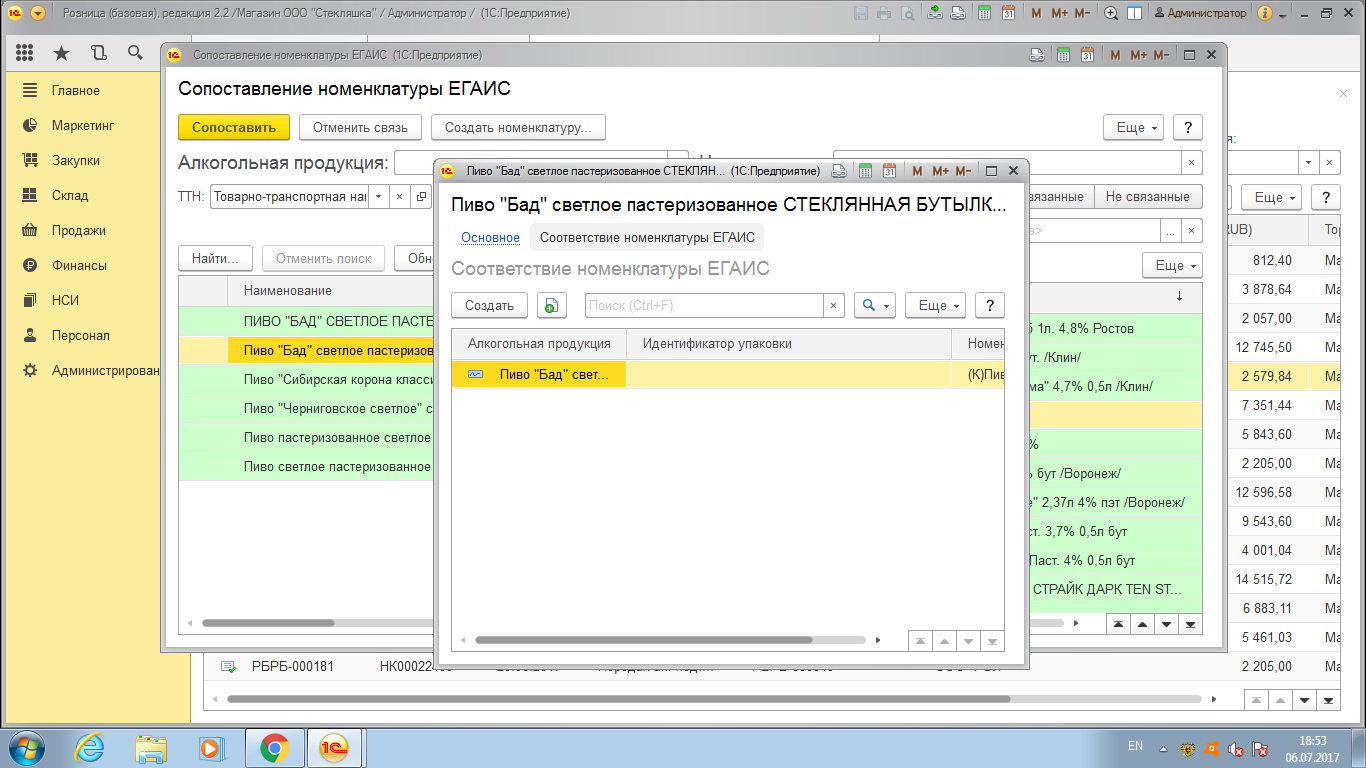Click the yellow info icon in title bar
Image resolution: width=1366 pixels, height=768 pixels.
(x=1265, y=13)
